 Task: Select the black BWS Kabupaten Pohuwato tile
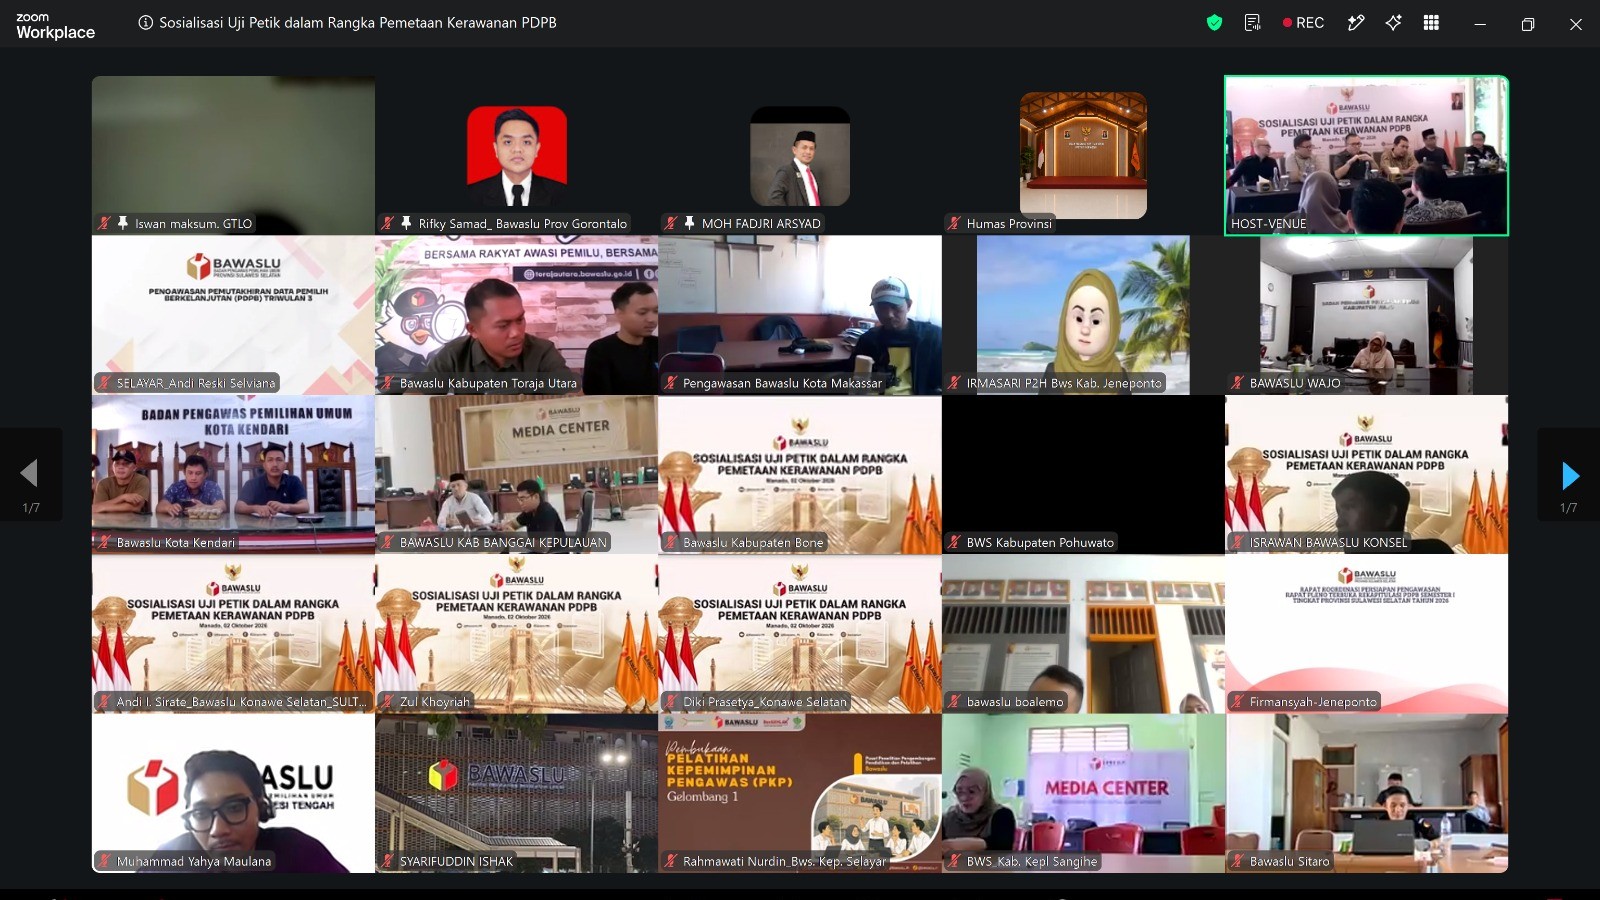[x=1083, y=474]
